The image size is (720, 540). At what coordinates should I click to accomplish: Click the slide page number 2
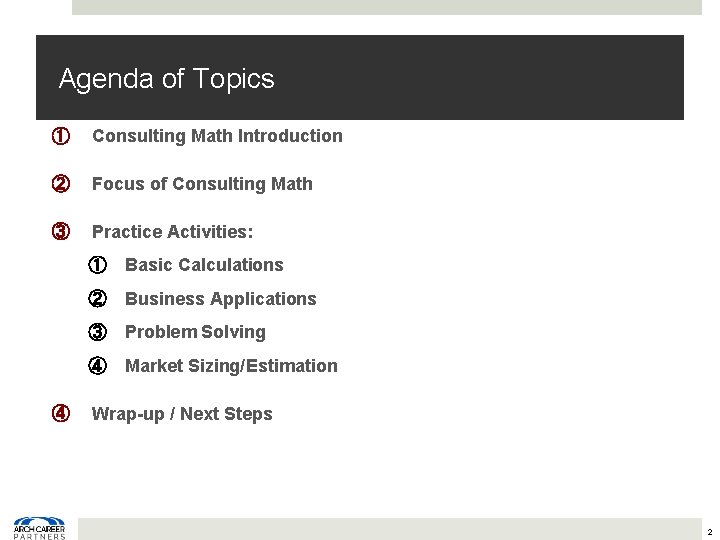[708, 532]
